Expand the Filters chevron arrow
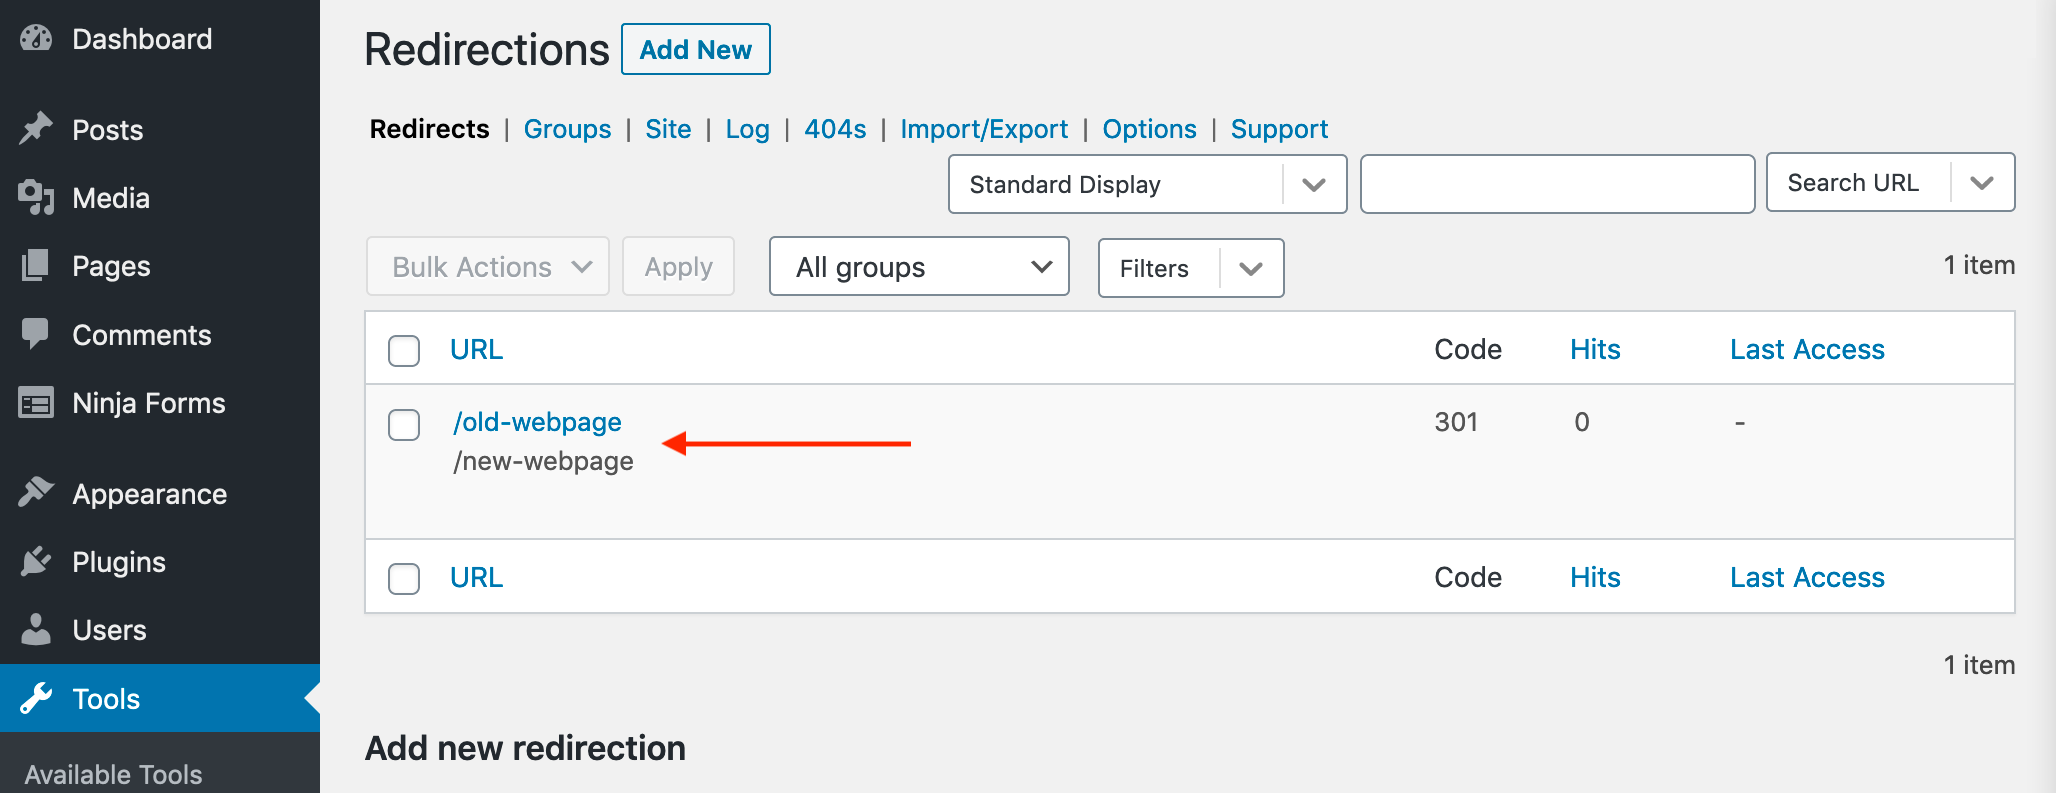 tap(1250, 268)
